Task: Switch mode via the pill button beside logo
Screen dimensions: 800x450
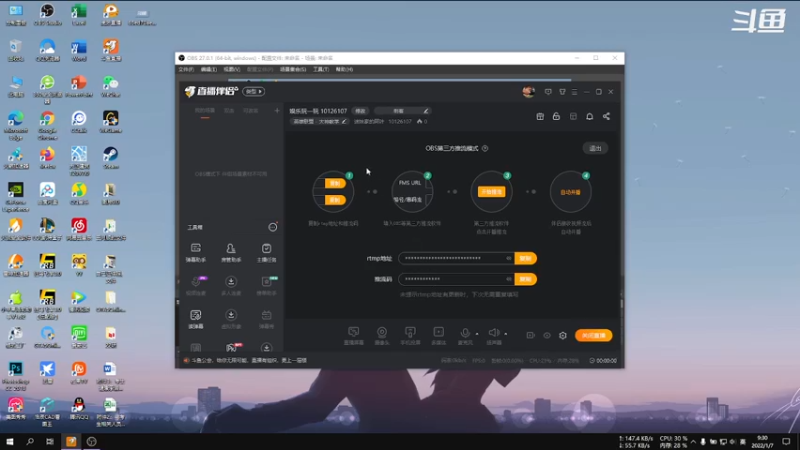Action: [254, 91]
